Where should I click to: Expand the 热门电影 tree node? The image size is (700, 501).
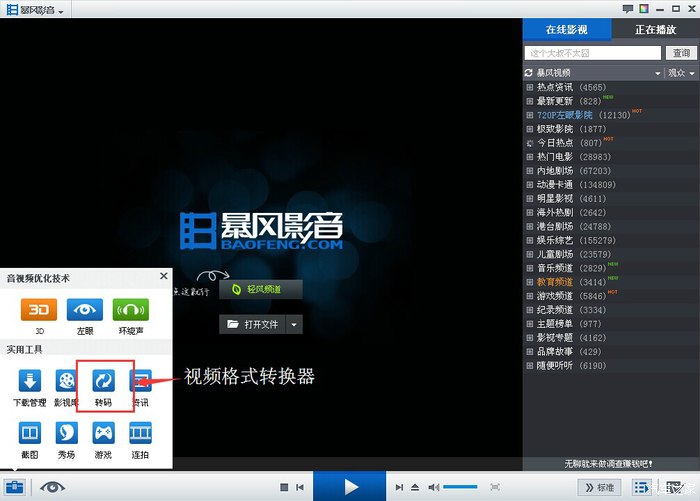click(530, 157)
